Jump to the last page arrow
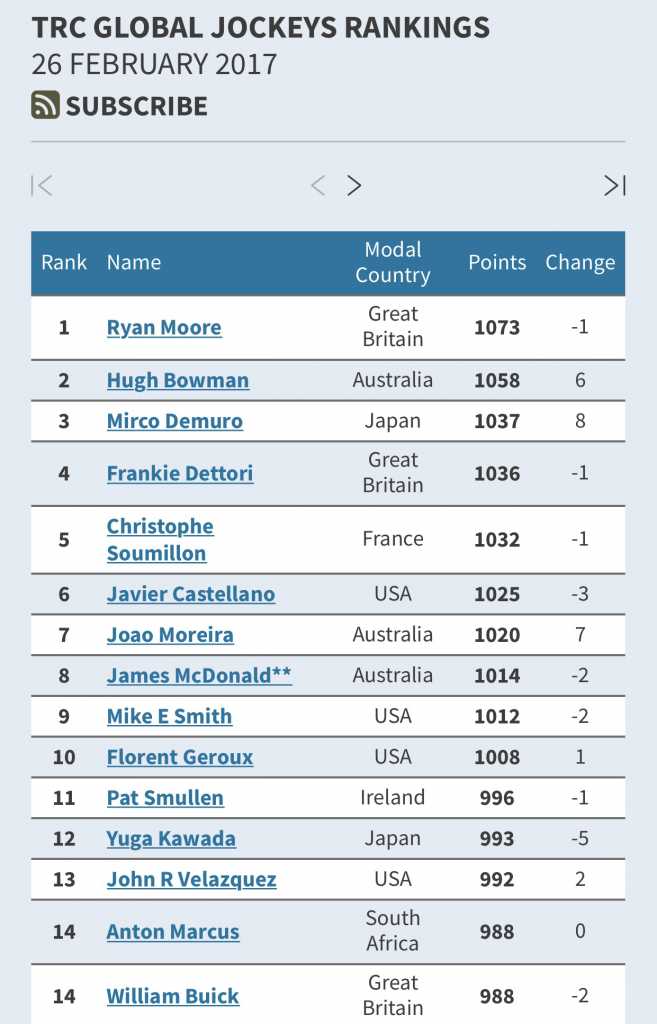This screenshot has width=657, height=1024. (x=614, y=185)
